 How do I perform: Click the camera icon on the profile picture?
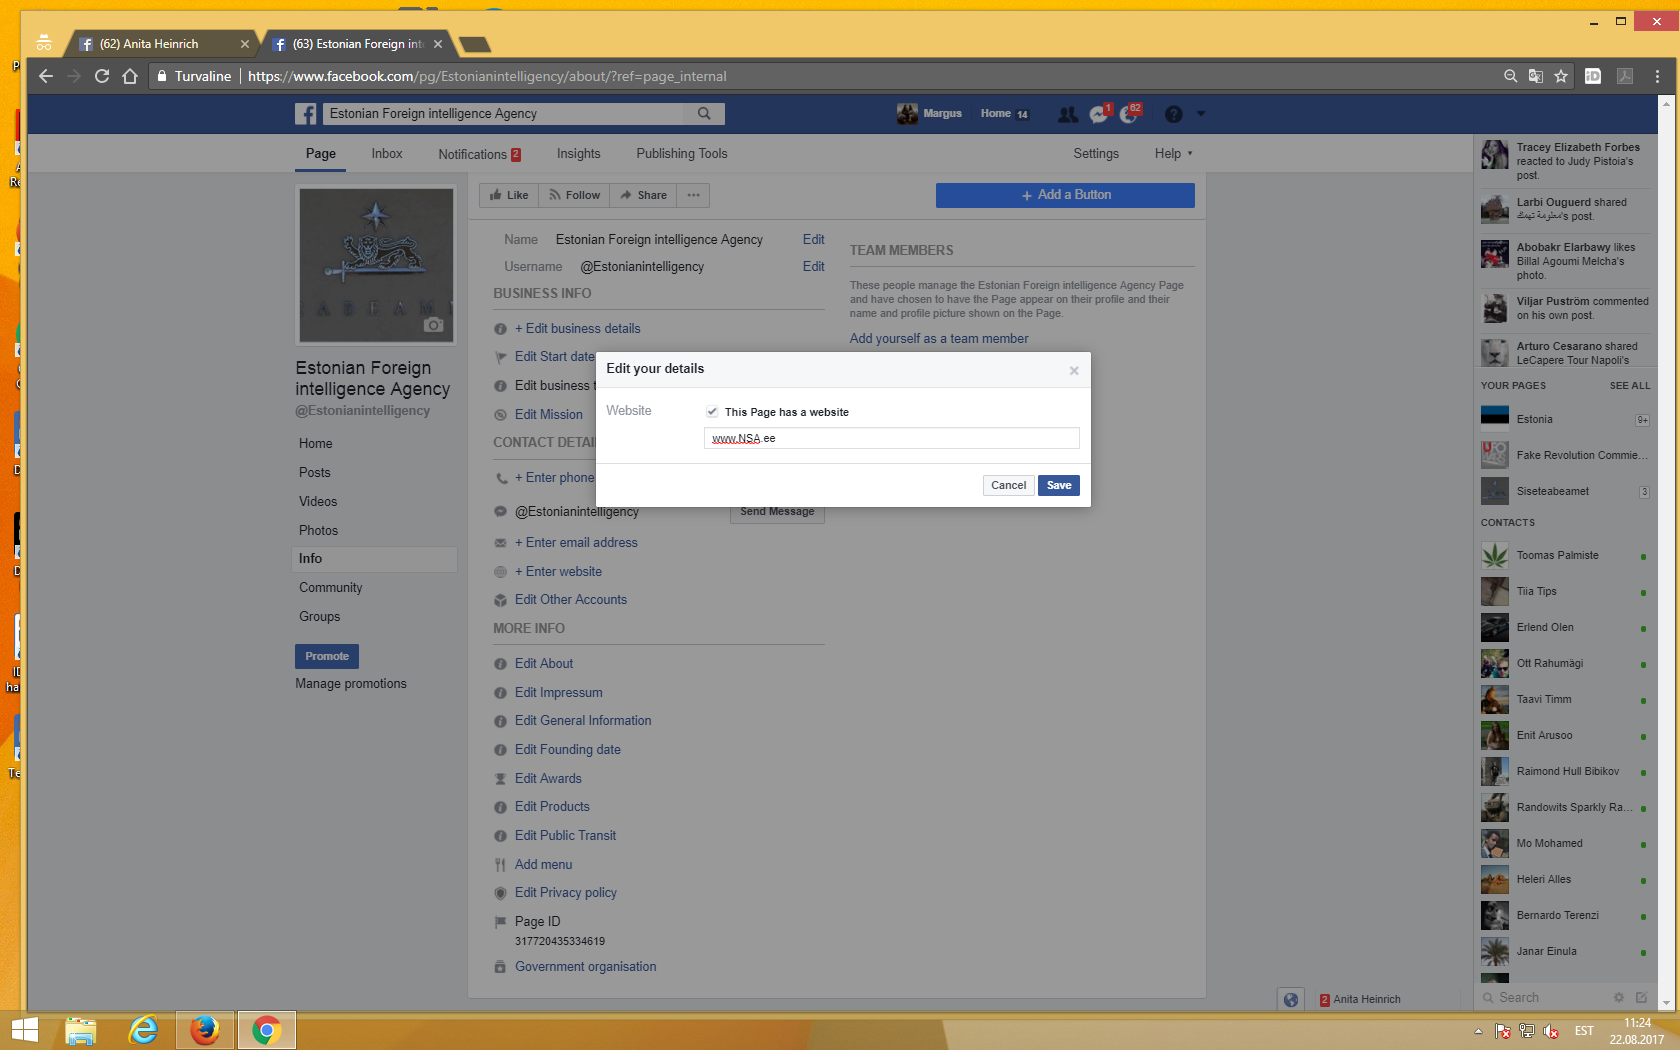click(x=433, y=324)
